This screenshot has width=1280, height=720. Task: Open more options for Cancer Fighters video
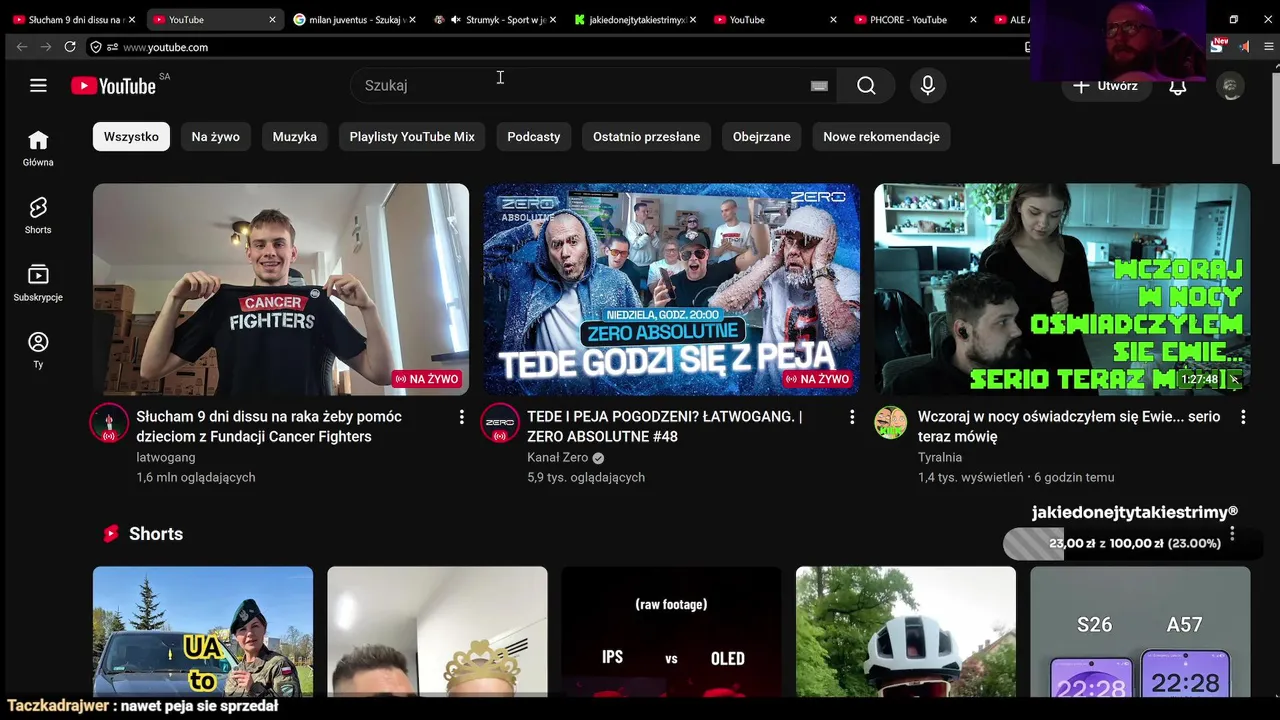461,417
